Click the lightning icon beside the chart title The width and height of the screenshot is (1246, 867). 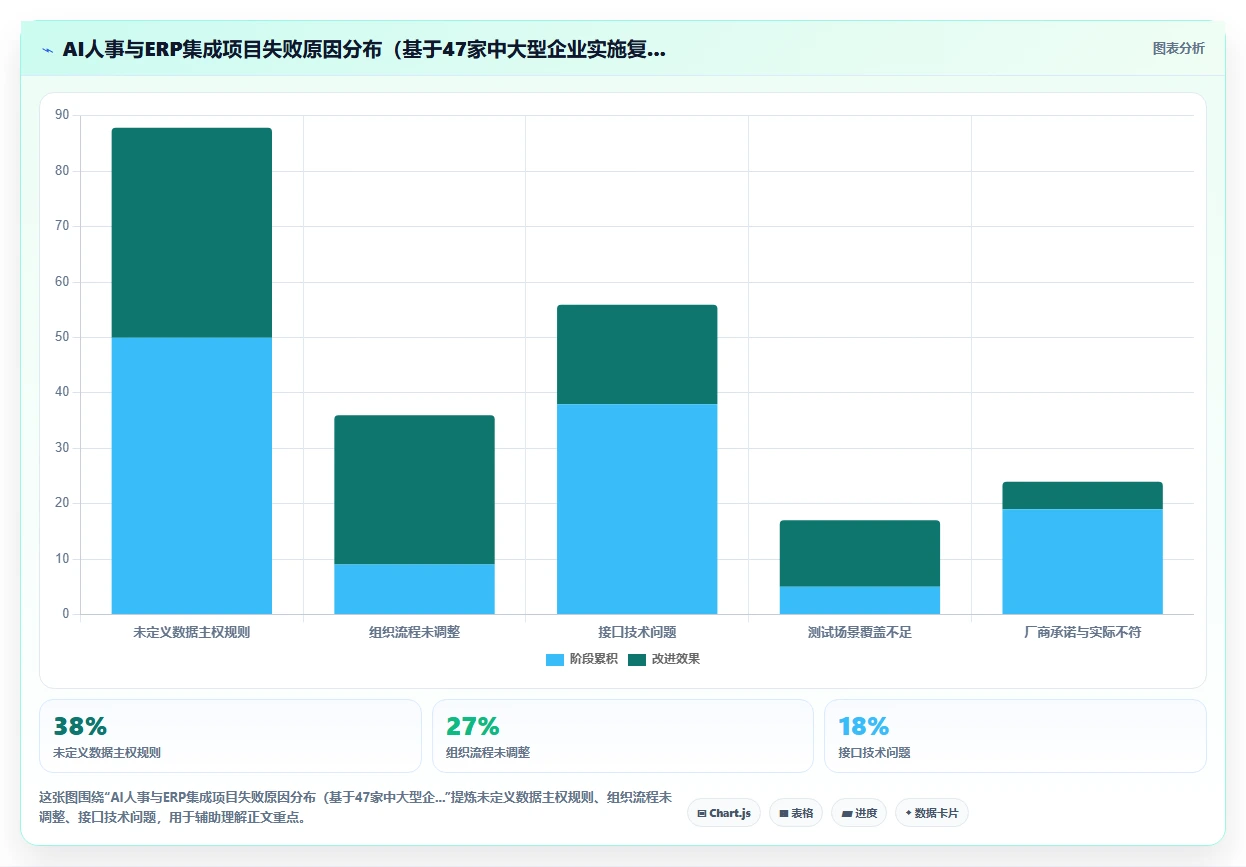[48, 49]
